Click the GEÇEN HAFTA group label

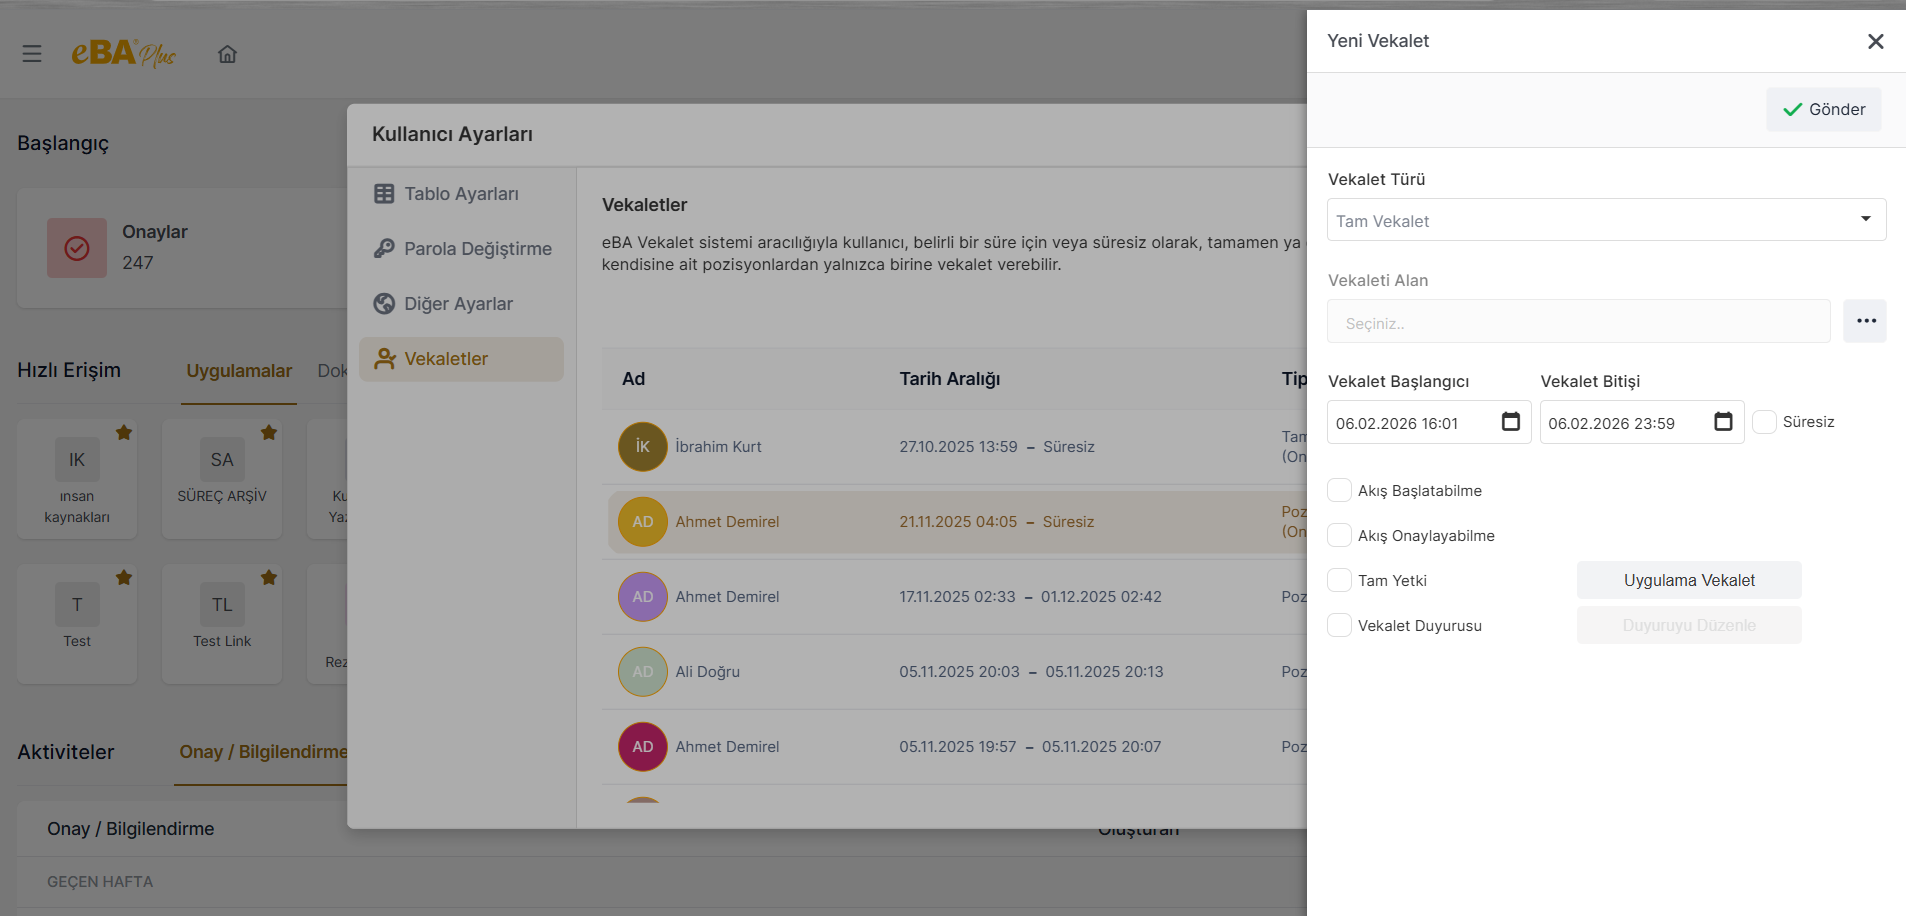point(100,882)
